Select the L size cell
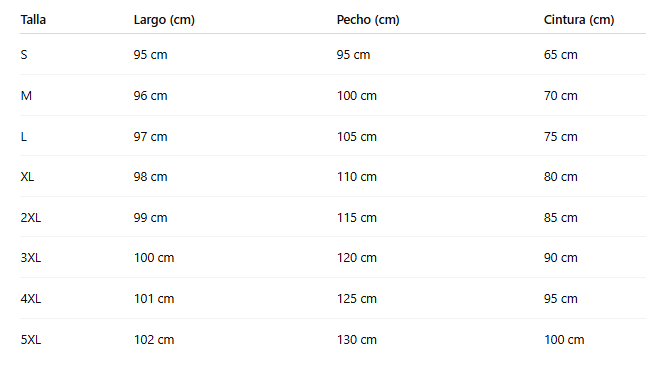 [23, 136]
